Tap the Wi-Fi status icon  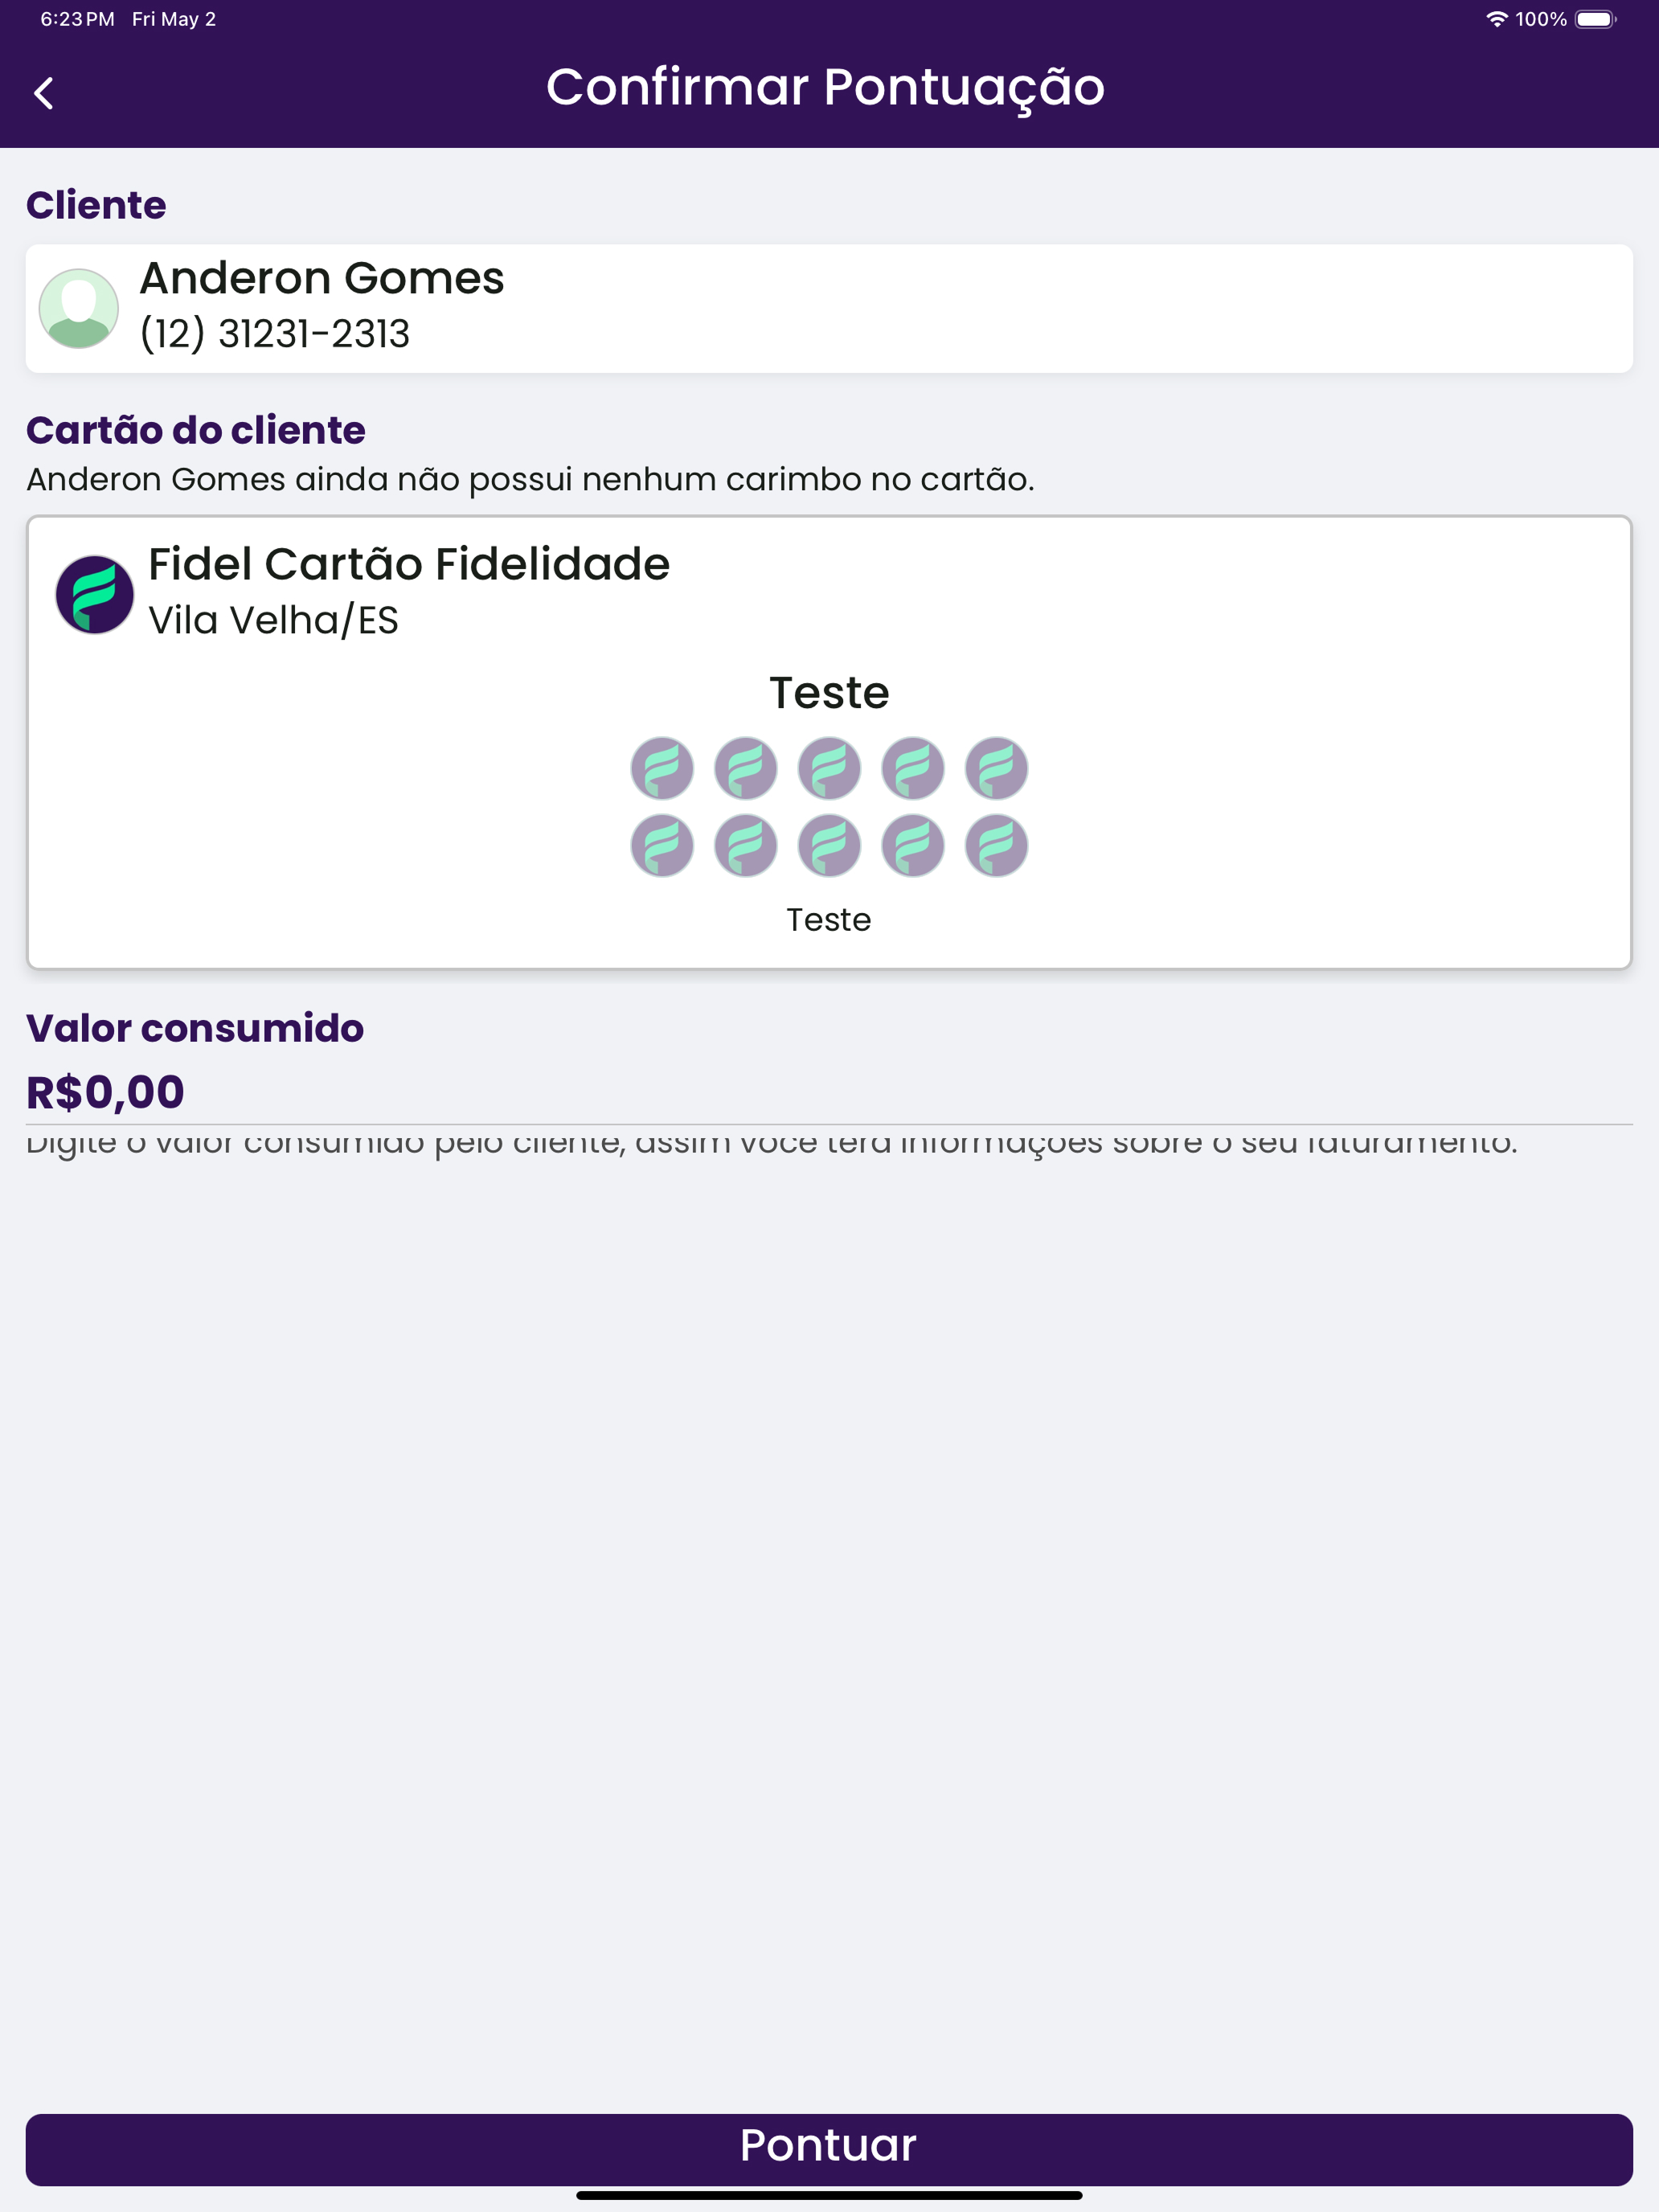[1496, 19]
